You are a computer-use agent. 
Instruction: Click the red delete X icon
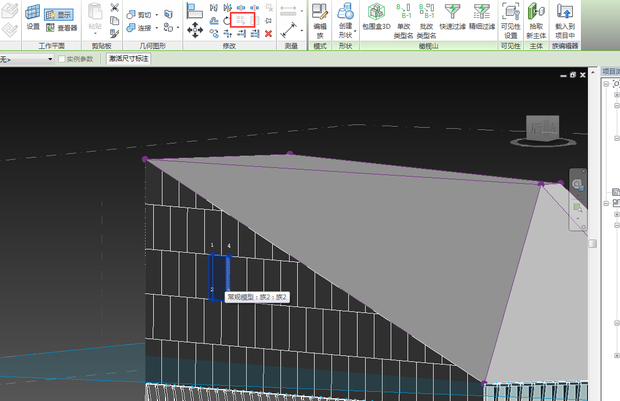coord(268,33)
